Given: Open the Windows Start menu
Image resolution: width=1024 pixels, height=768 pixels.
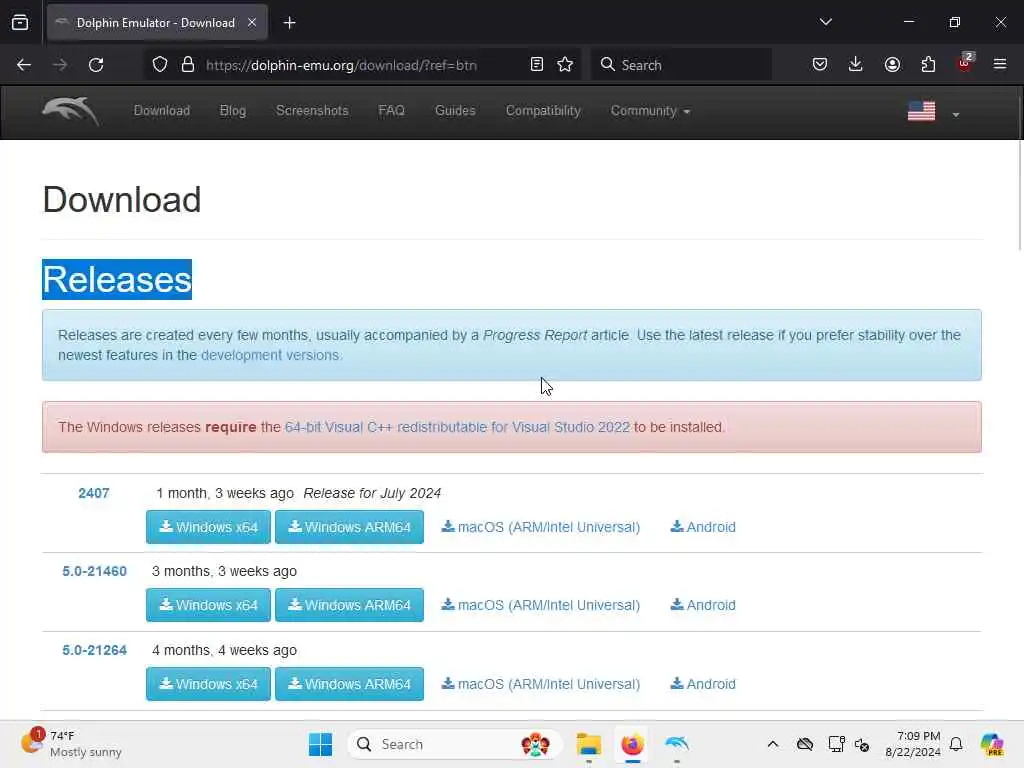Looking at the screenshot, I should (320, 744).
